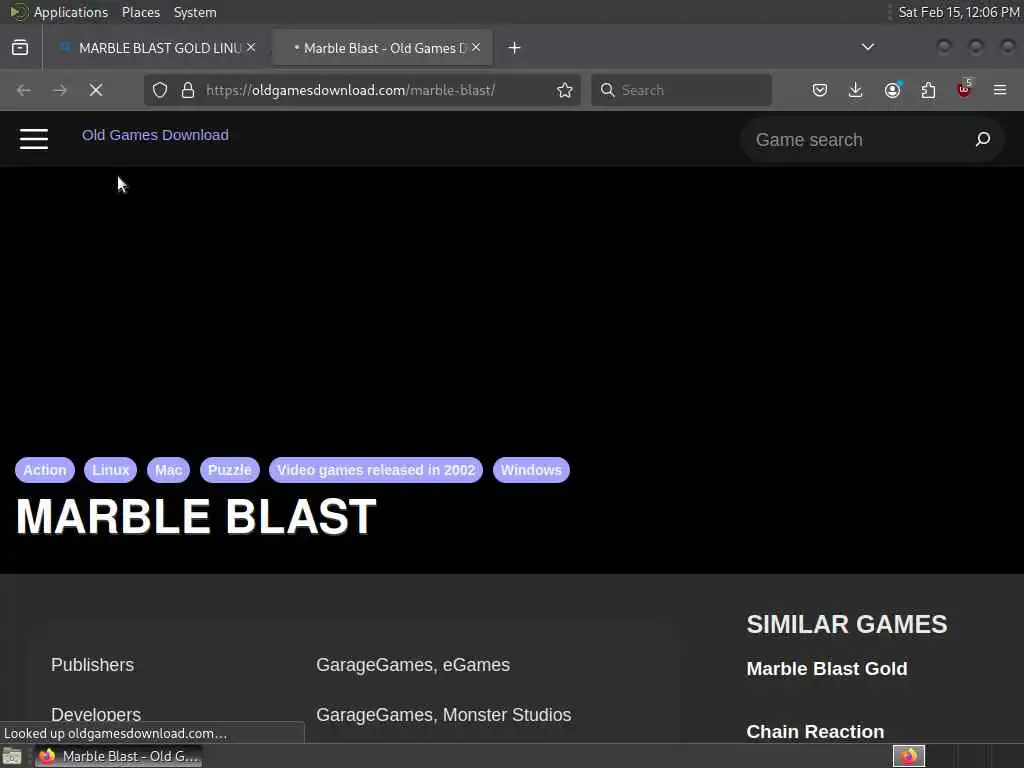Open the System menu
The width and height of the screenshot is (1024, 768).
coord(195,12)
